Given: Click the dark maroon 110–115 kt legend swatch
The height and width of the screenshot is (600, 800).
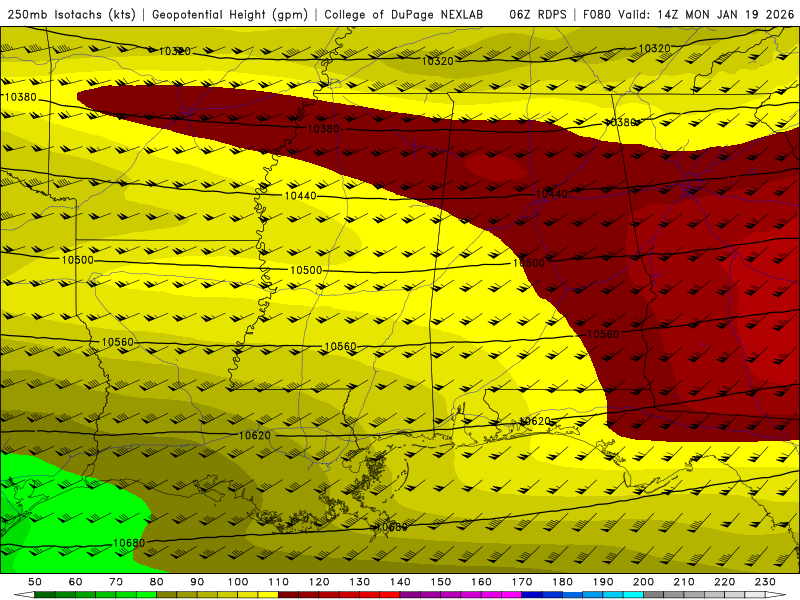Looking at the screenshot, I should coord(288,595).
